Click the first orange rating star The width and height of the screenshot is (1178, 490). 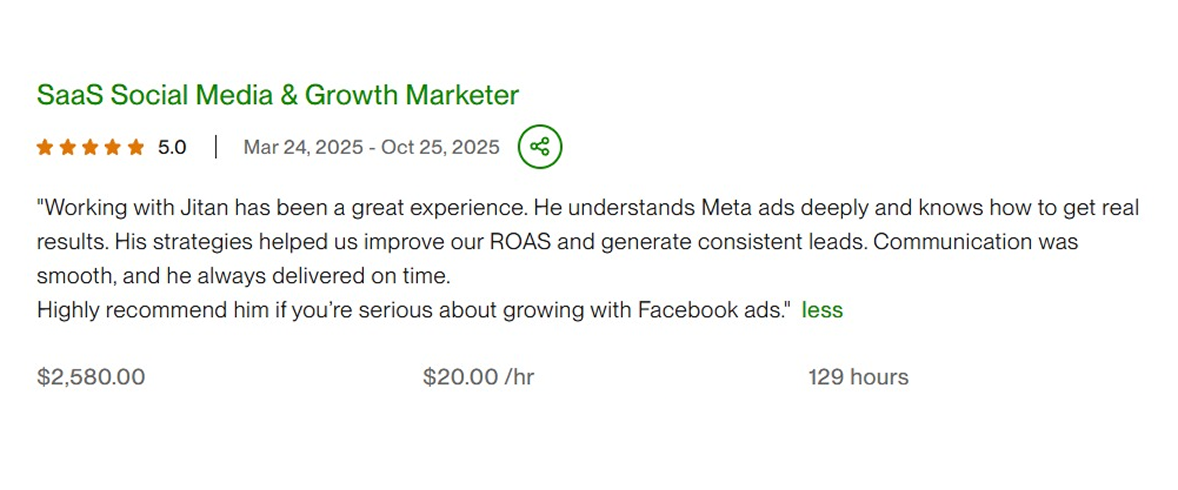coord(45,148)
